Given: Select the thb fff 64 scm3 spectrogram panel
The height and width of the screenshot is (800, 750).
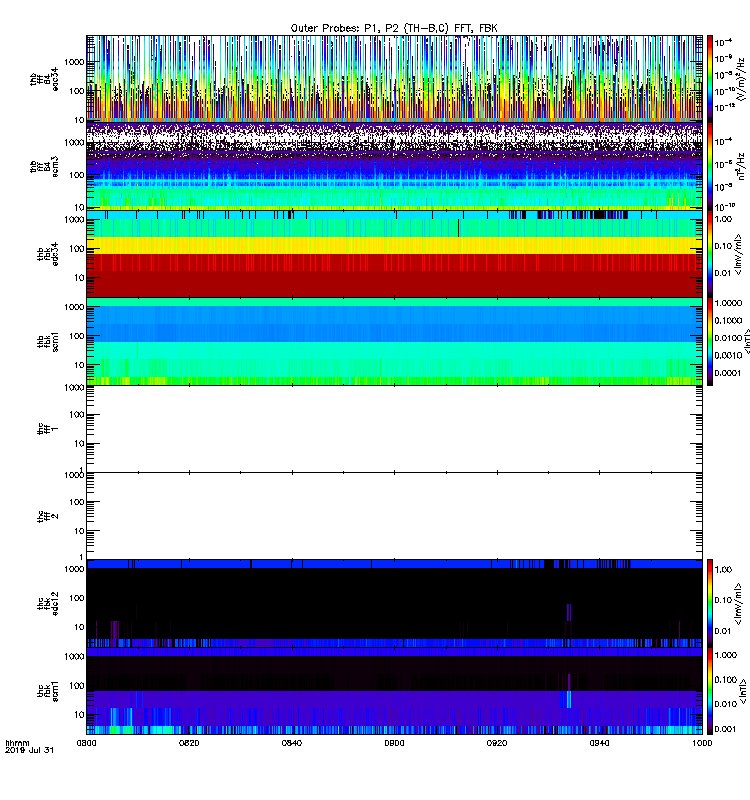Looking at the screenshot, I should pyautogui.click(x=394, y=166).
